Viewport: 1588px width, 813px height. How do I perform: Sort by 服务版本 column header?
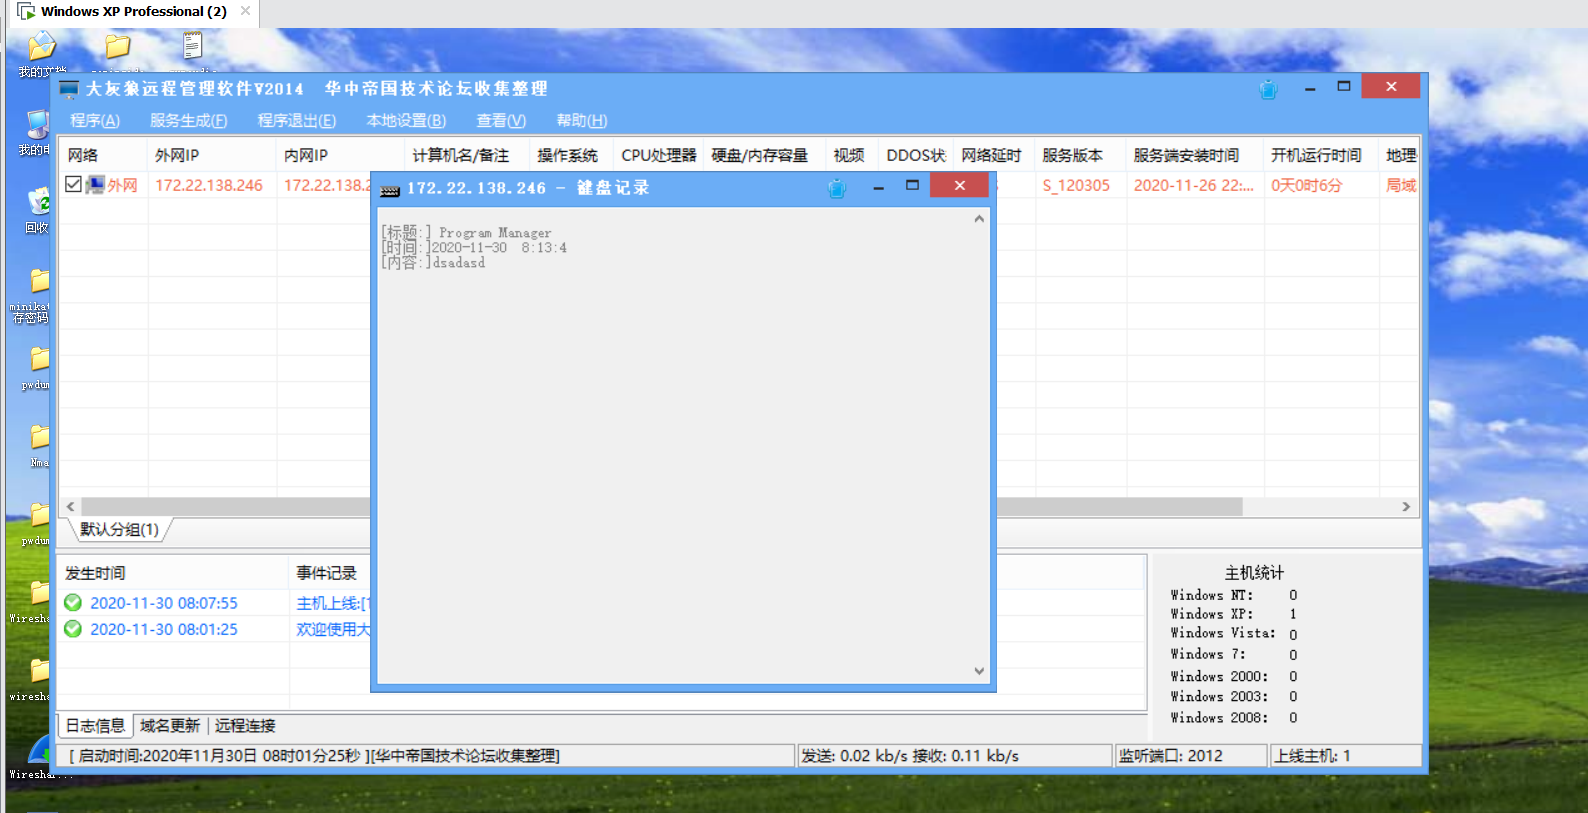(x=1080, y=155)
